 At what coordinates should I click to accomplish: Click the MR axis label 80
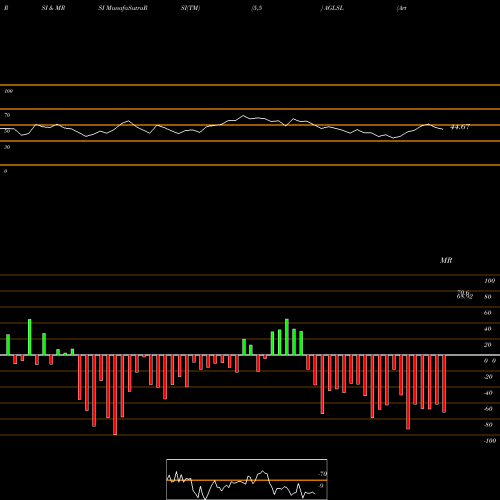point(487,297)
